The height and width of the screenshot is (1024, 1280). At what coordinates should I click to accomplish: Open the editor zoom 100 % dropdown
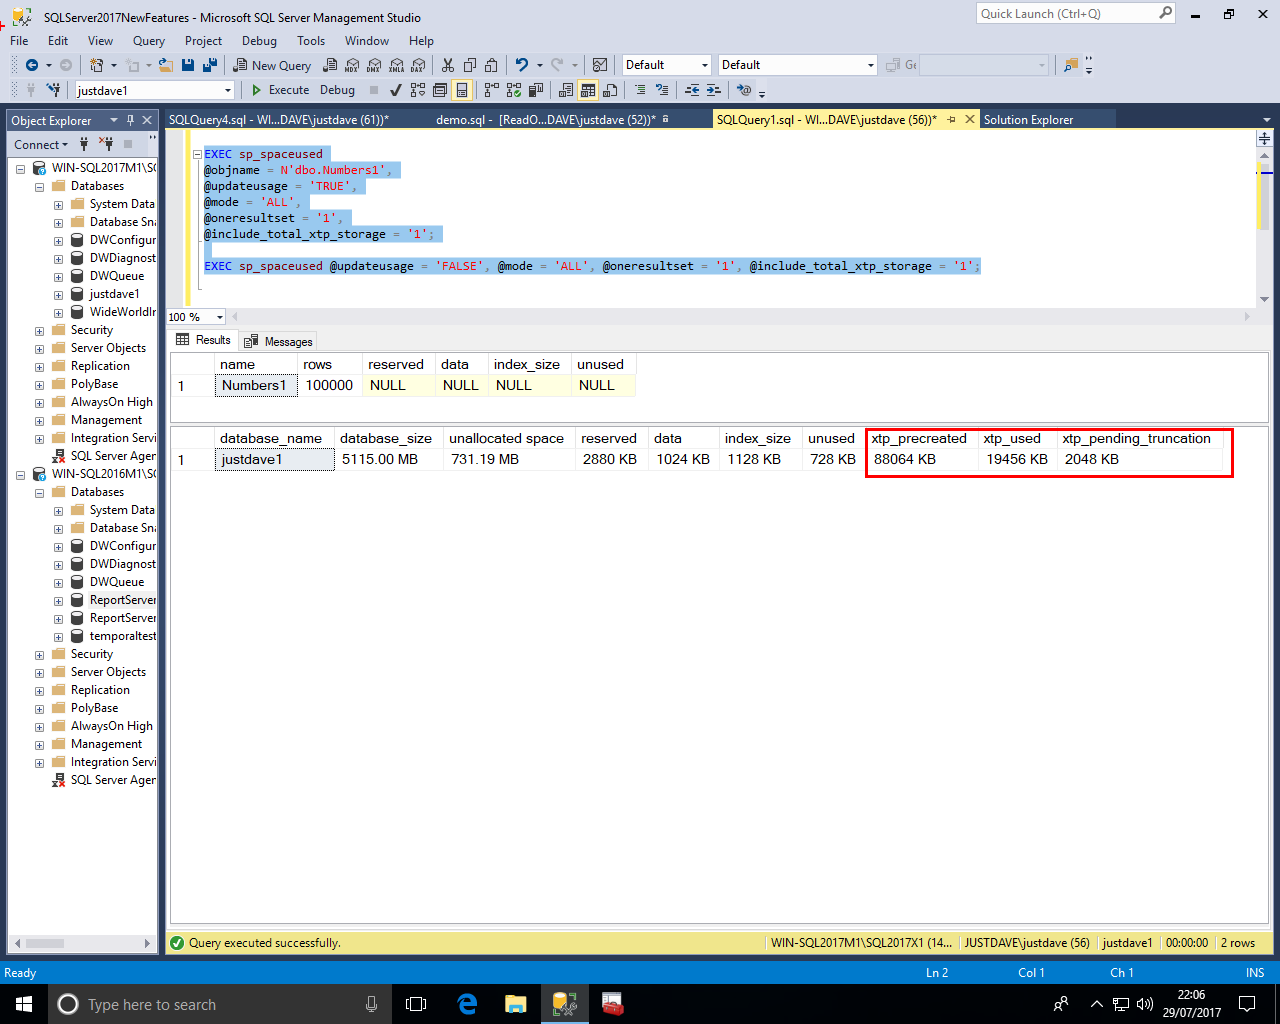tap(219, 317)
